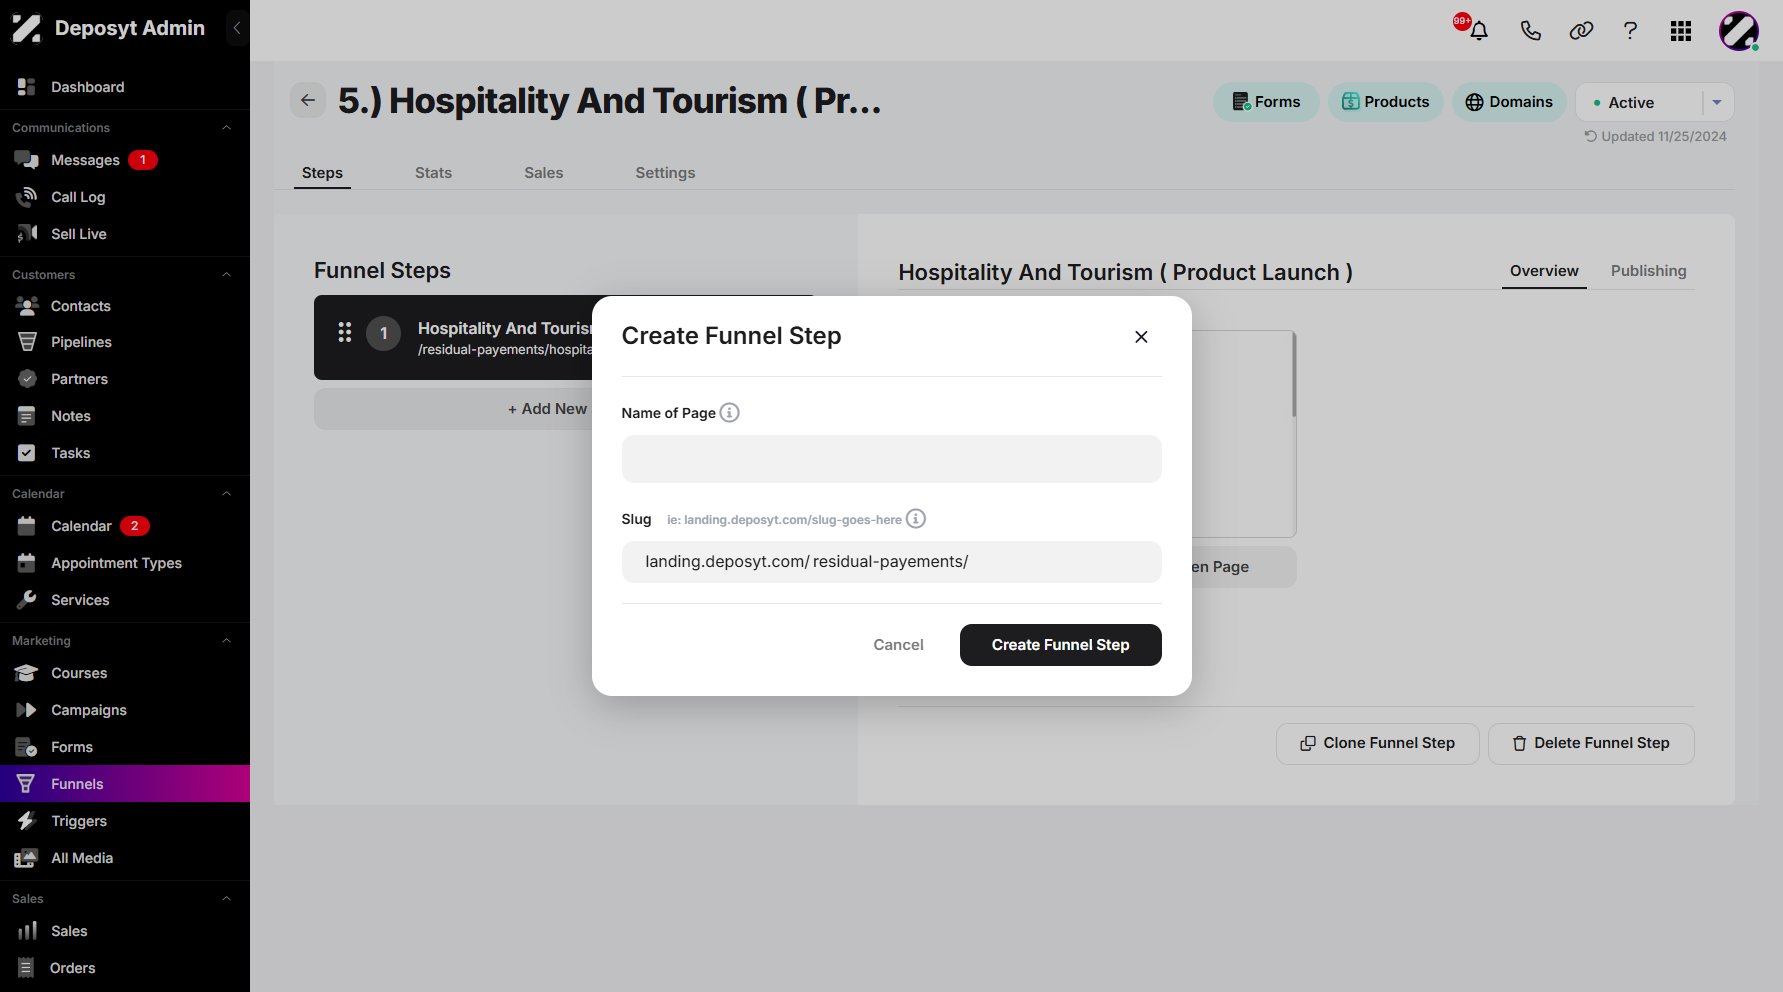Collapse the sidebar with the chevron button
This screenshot has height=992, width=1783.
237,28
